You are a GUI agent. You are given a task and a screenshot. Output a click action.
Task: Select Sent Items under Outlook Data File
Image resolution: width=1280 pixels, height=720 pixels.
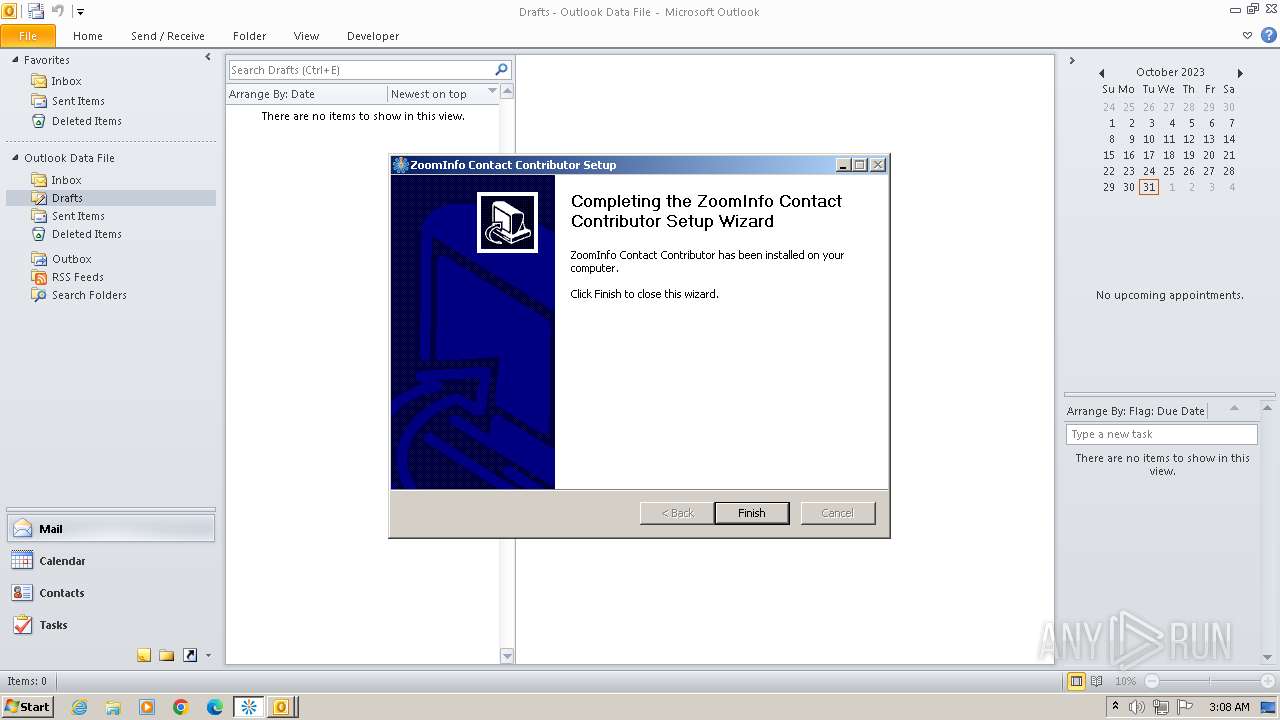pyautogui.click(x=78, y=216)
